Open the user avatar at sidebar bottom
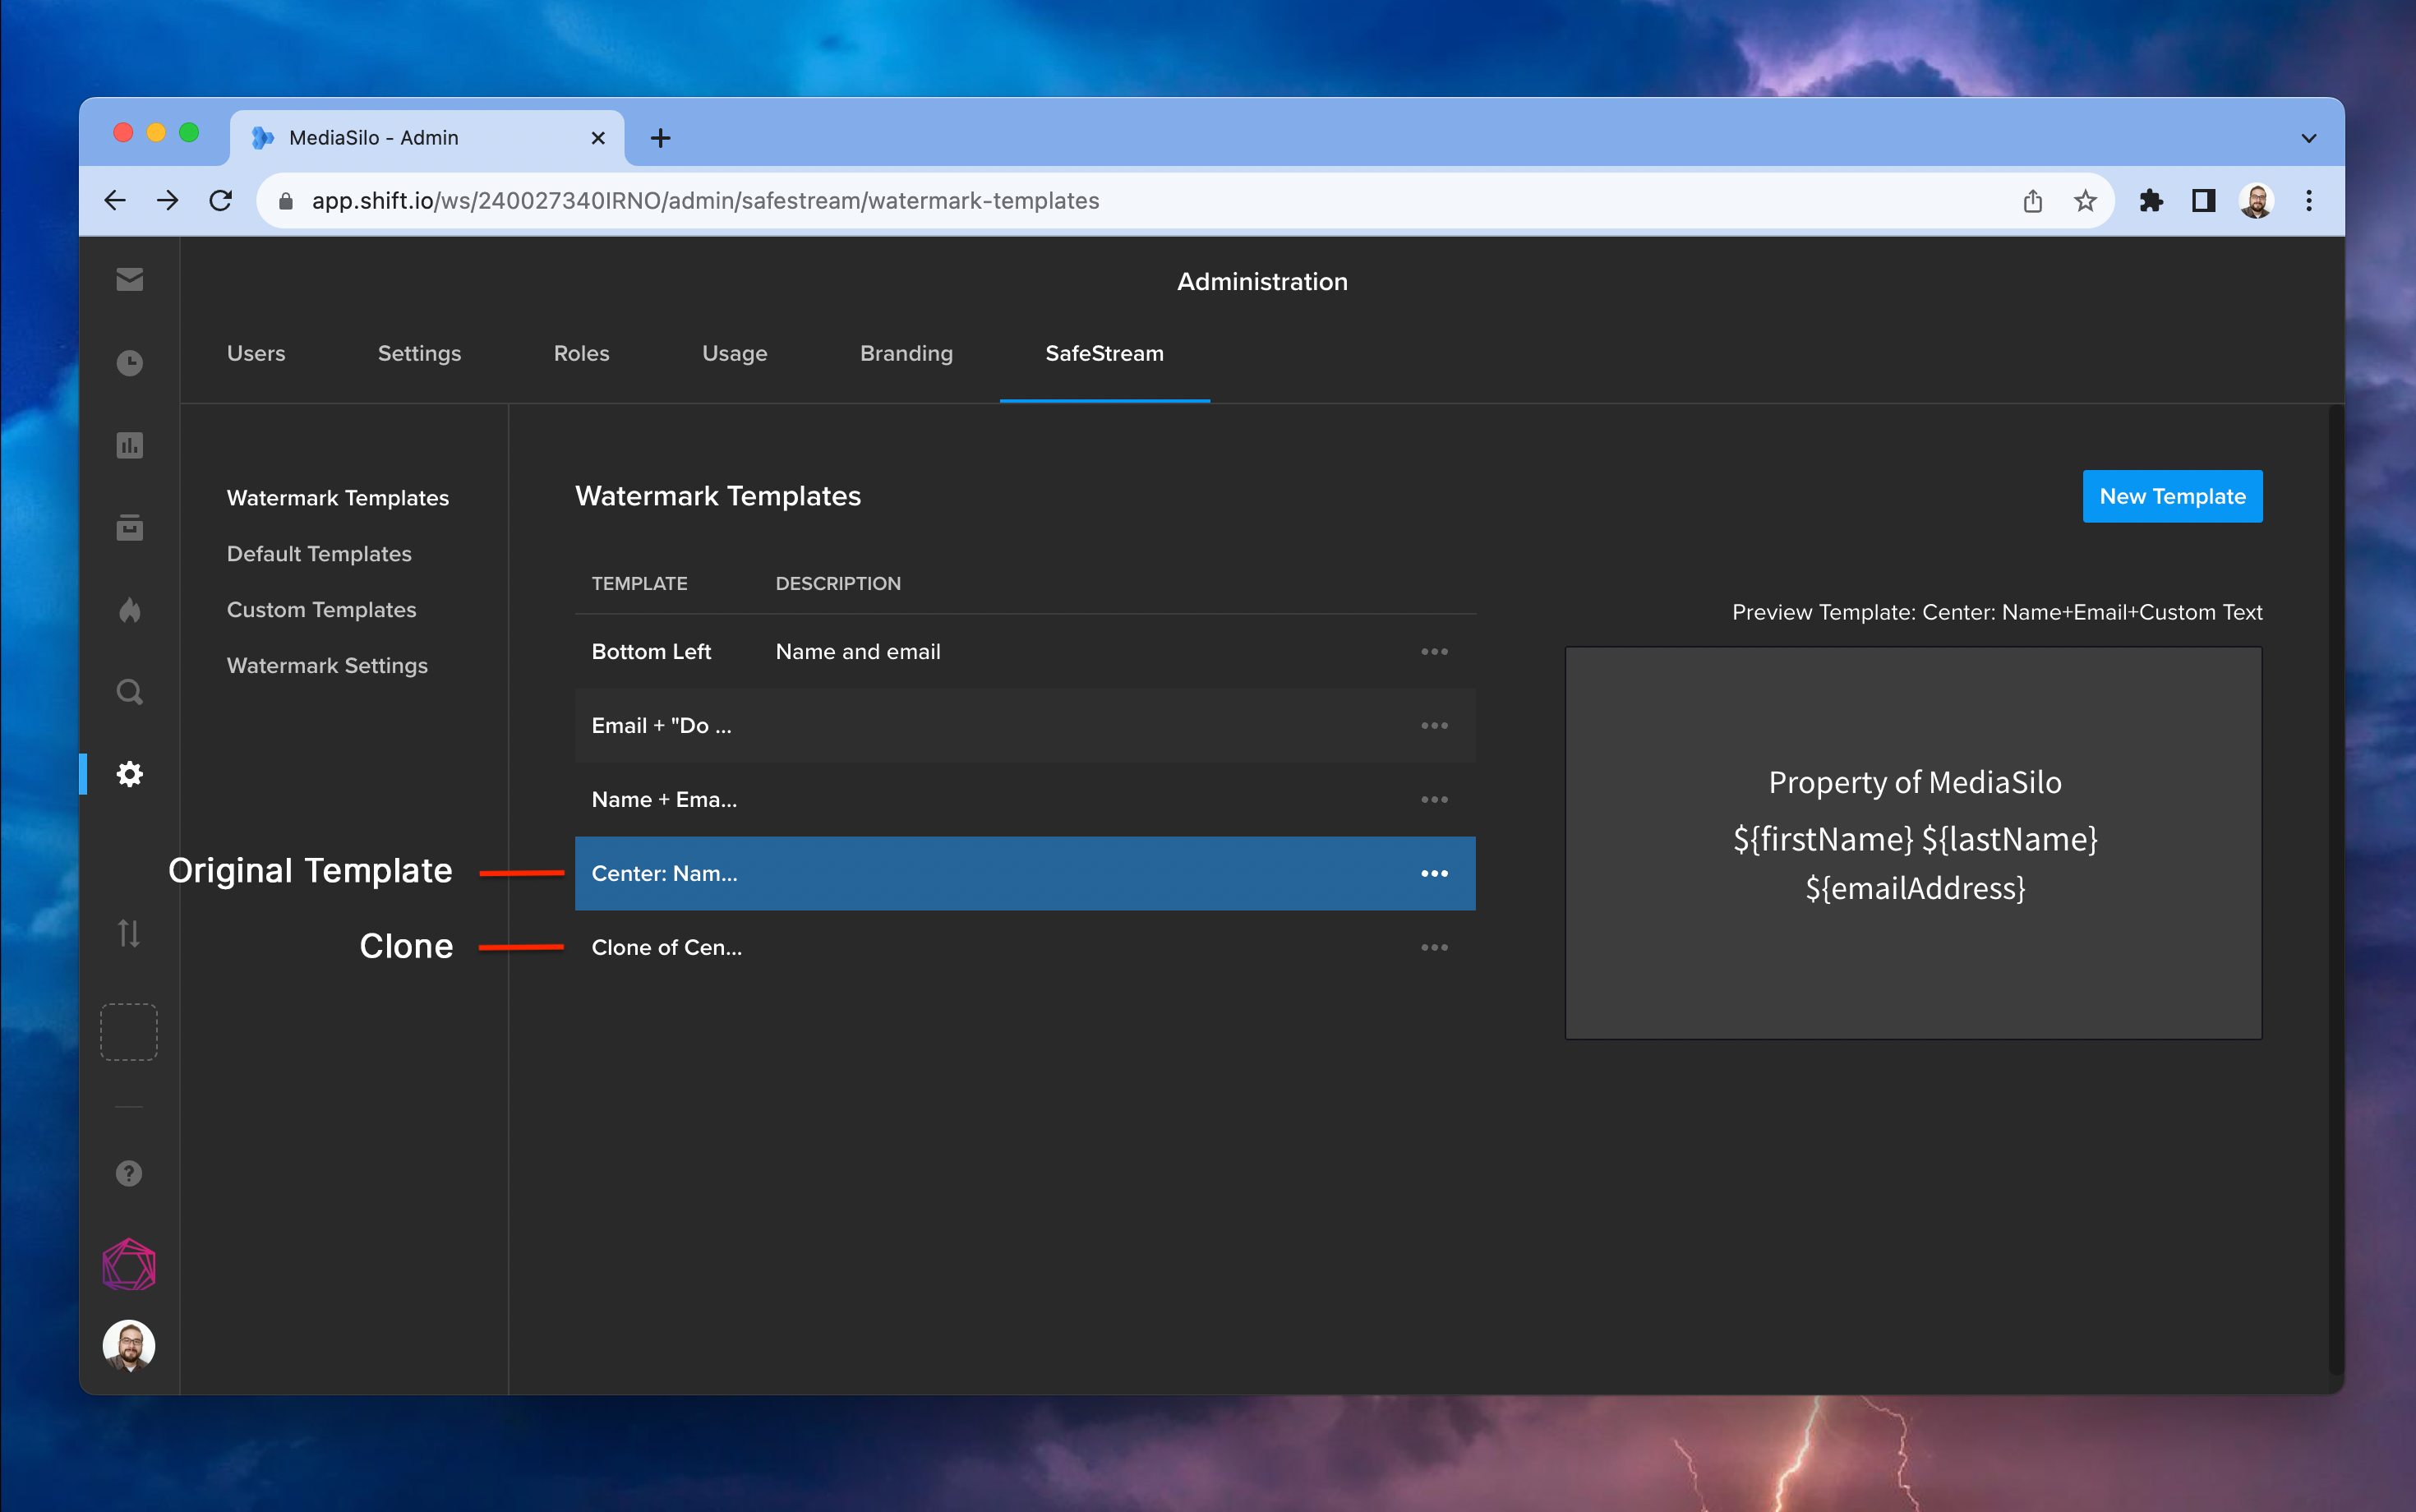 pyautogui.click(x=129, y=1346)
